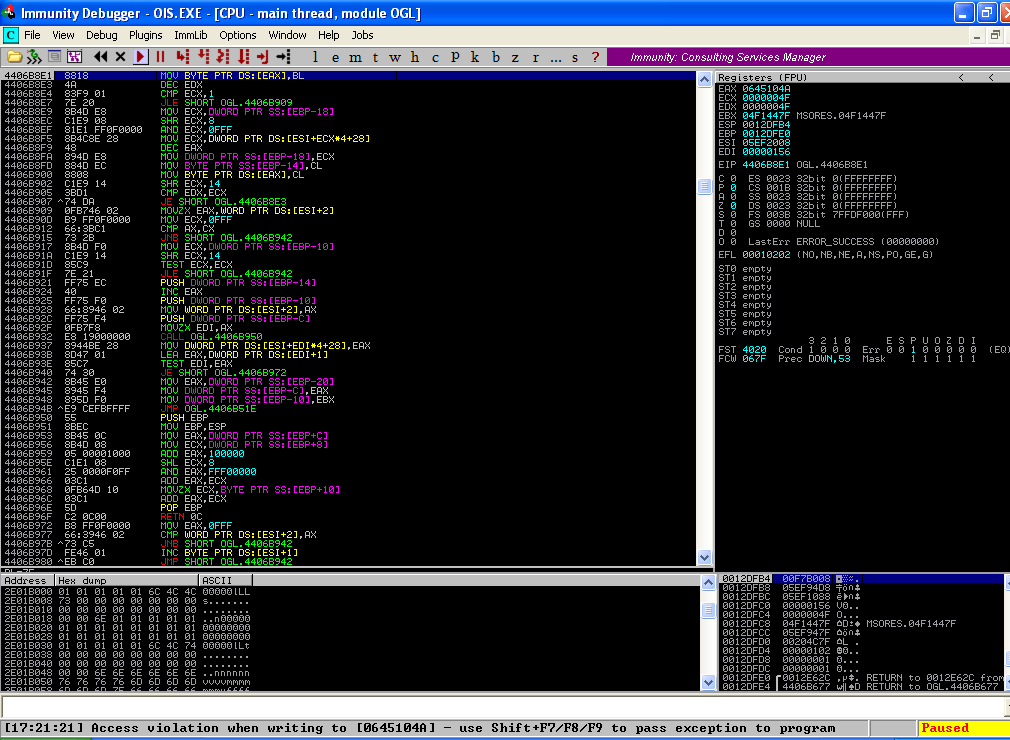Click the command input box above status bar
Image resolution: width=1010 pixels, height=740 pixels.
click(x=502, y=707)
